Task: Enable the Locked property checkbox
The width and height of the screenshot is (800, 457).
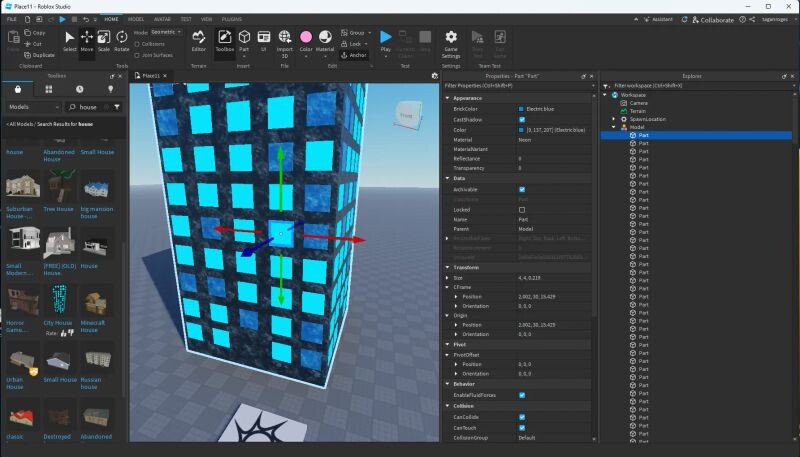Action: pyautogui.click(x=522, y=209)
